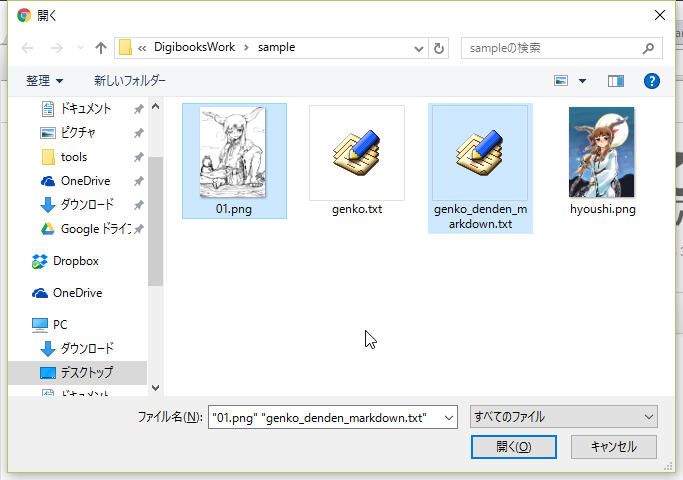Click the 開く(O) button
Image resolution: width=683 pixels, height=480 pixels.
pyautogui.click(x=514, y=447)
